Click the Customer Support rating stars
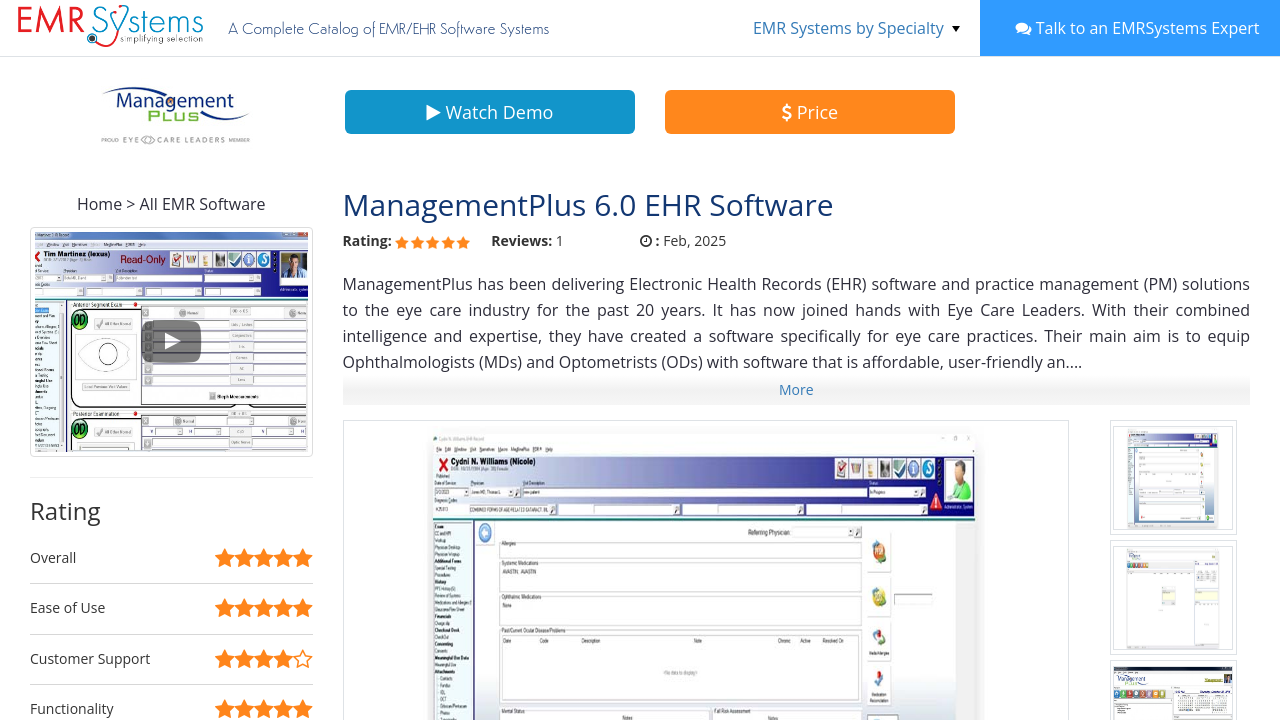The height and width of the screenshot is (720, 1280). (264, 659)
